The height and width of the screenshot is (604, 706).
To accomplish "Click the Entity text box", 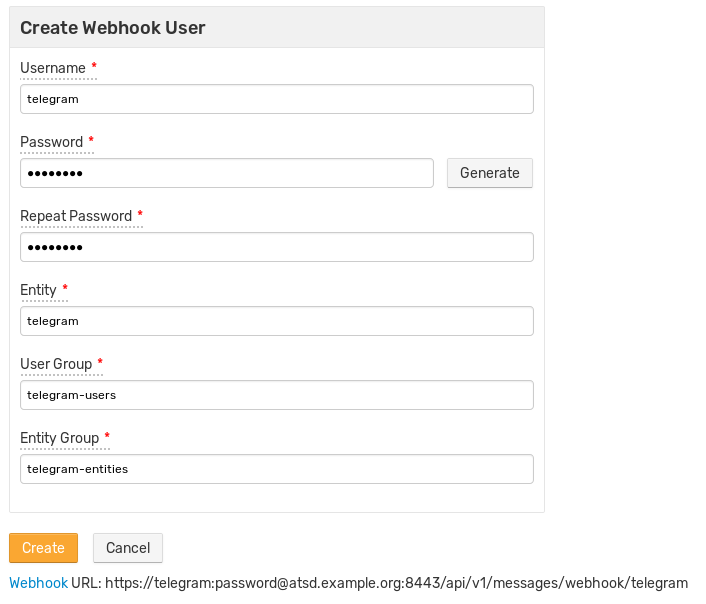I will click(276, 321).
